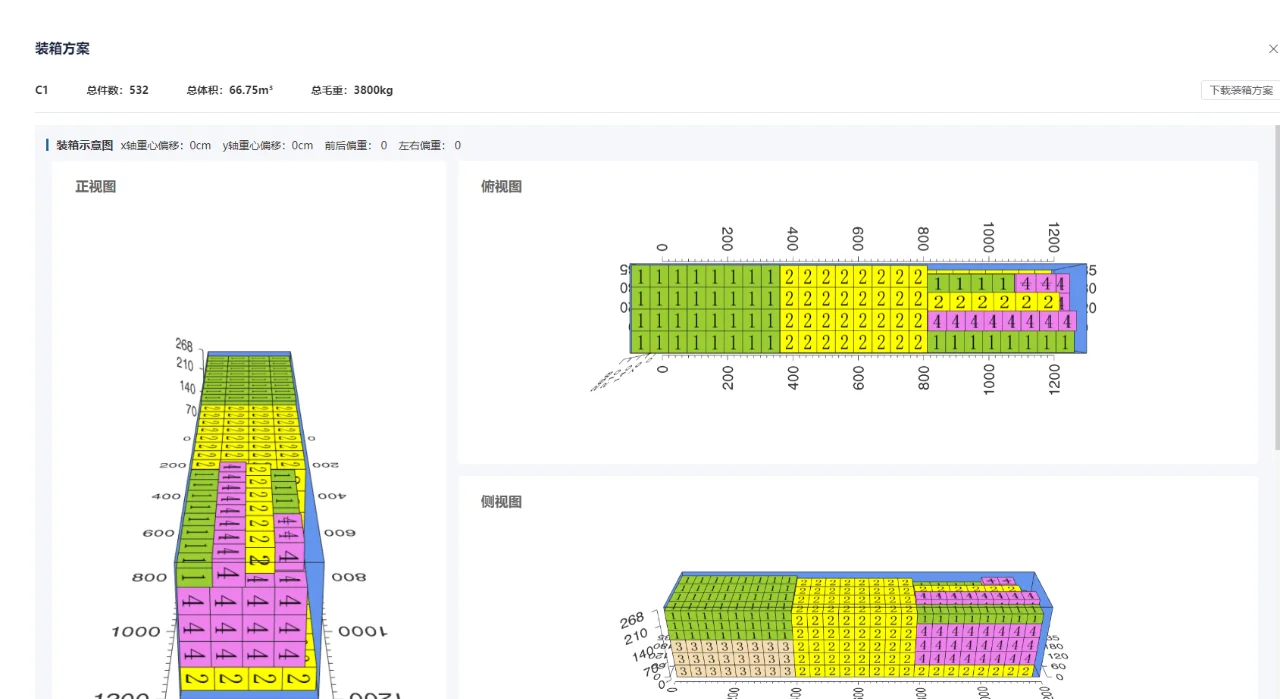Screen dimensions: 1280x699
Task: Click the 前后偏重：0 text
Action: tap(356, 145)
